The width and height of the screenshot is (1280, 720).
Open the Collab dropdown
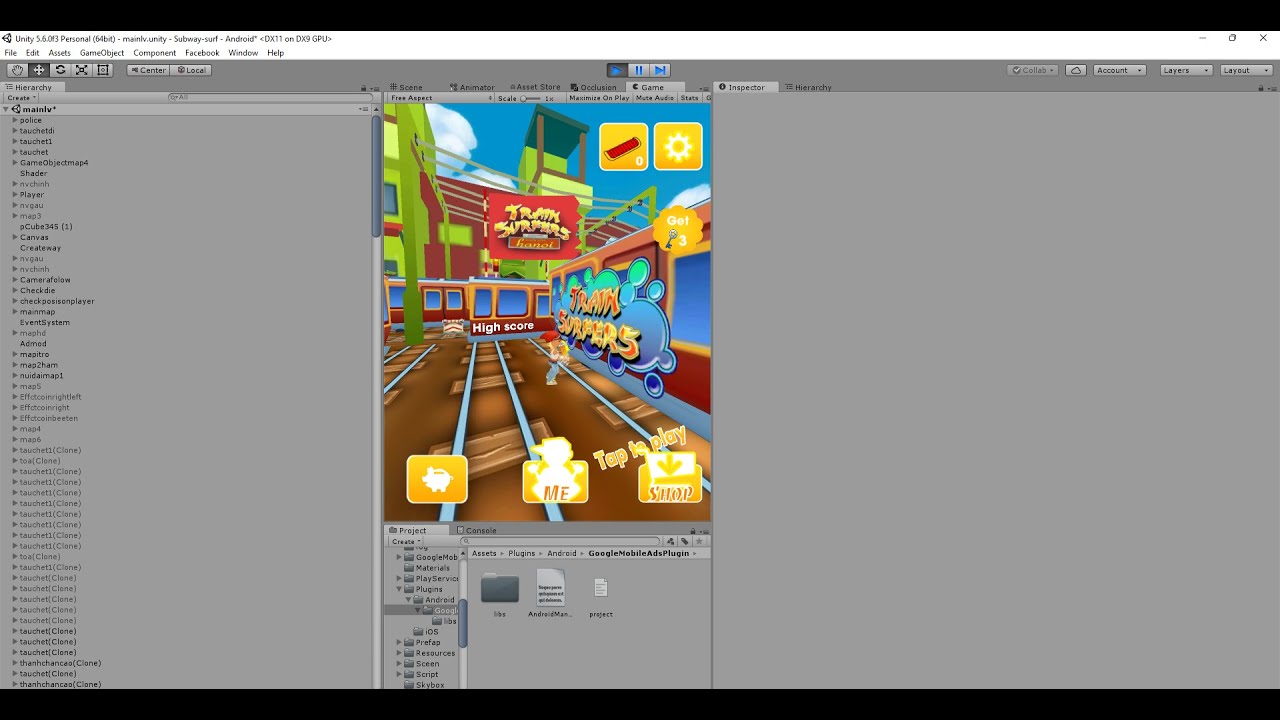(x=1034, y=70)
